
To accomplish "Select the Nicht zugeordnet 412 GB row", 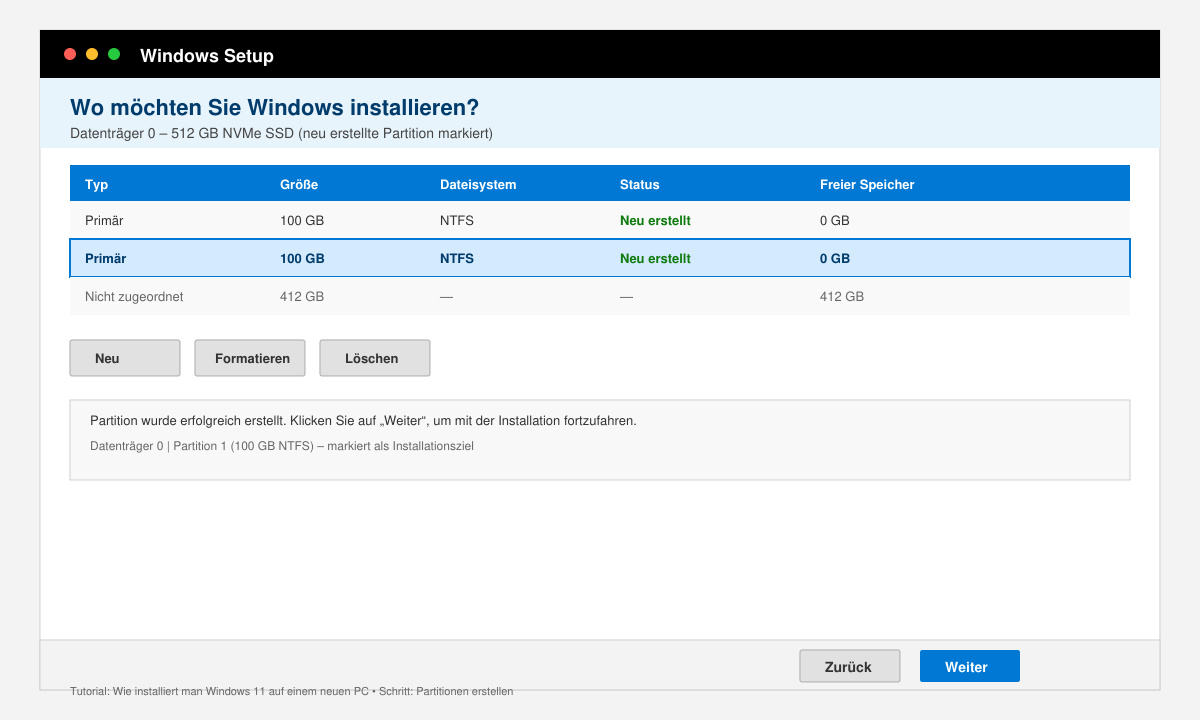I will [600, 296].
